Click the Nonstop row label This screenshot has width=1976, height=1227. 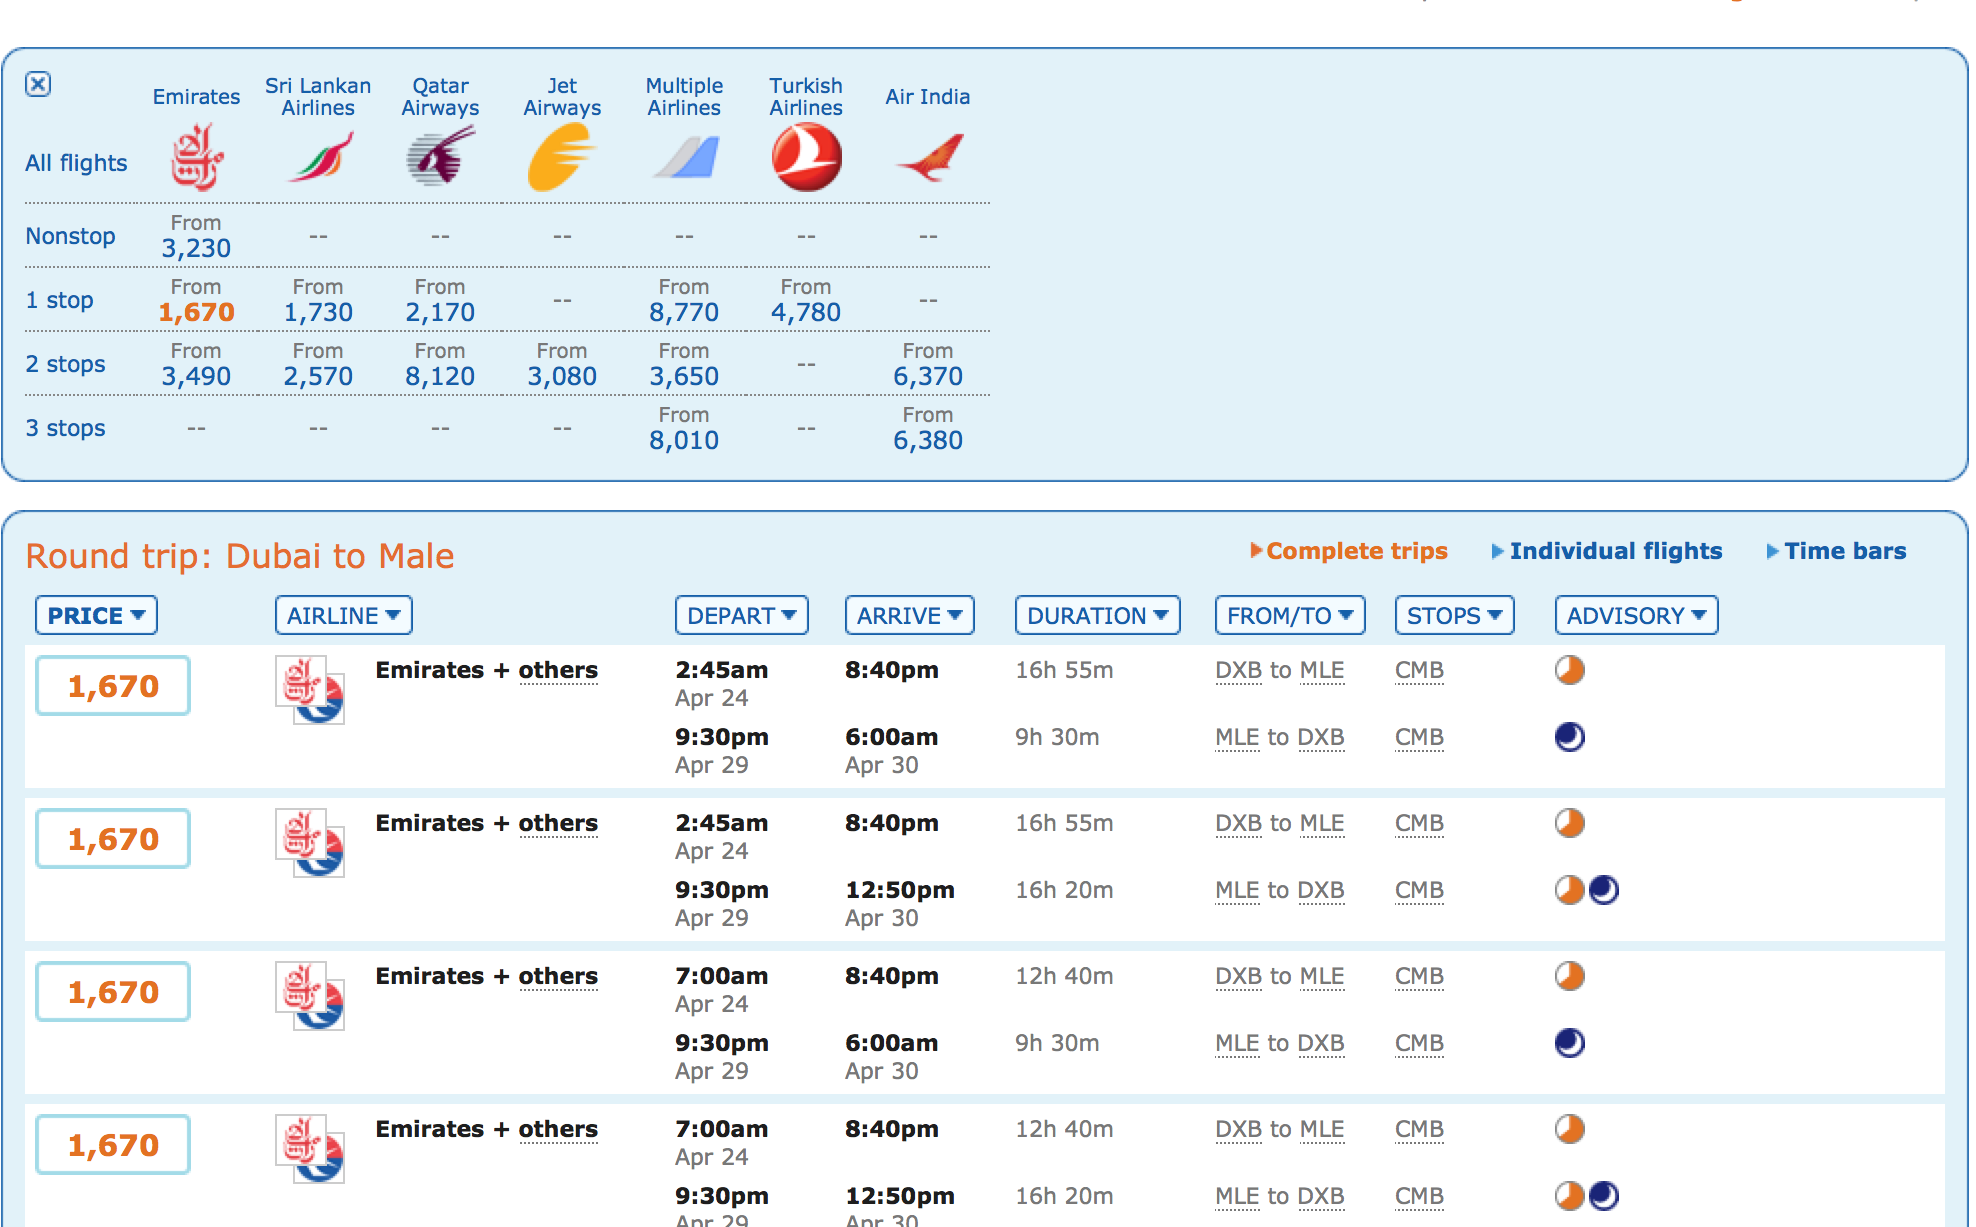tap(70, 236)
